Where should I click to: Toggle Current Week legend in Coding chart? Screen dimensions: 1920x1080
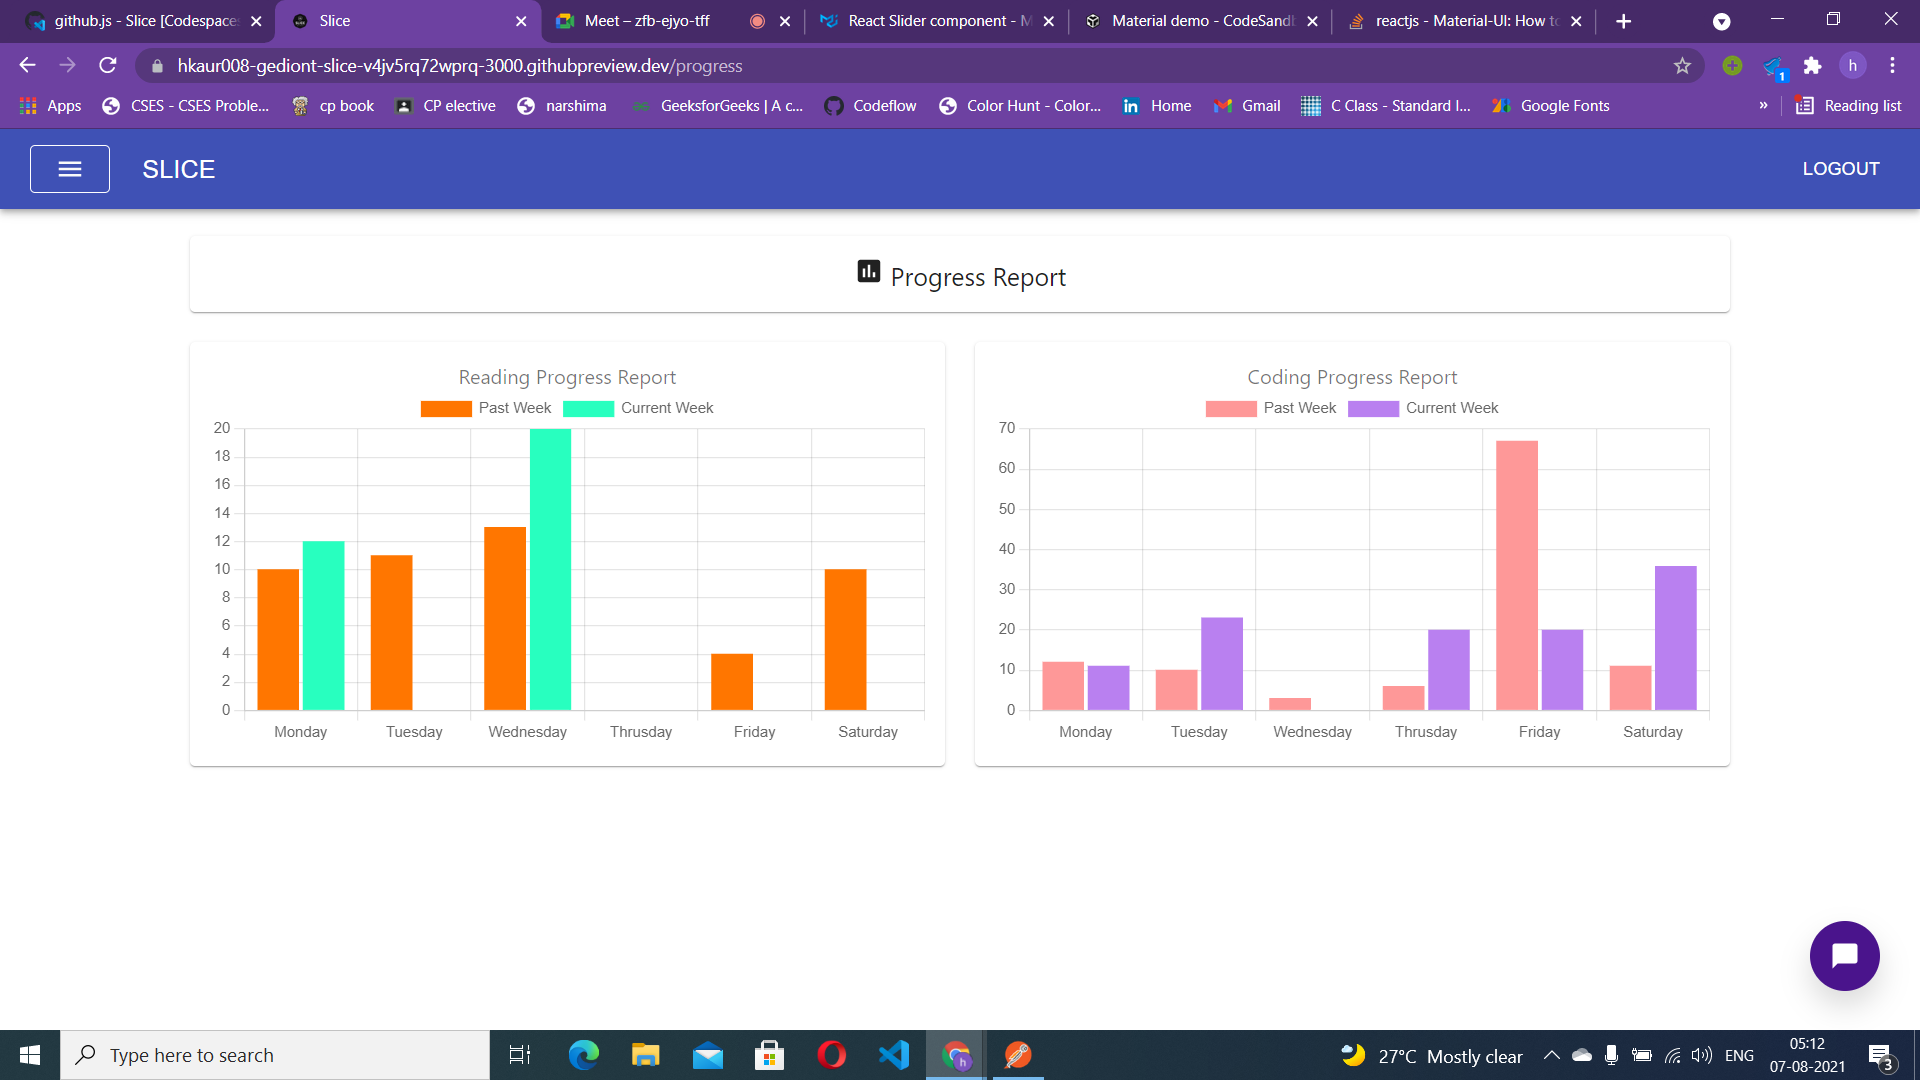(1423, 408)
